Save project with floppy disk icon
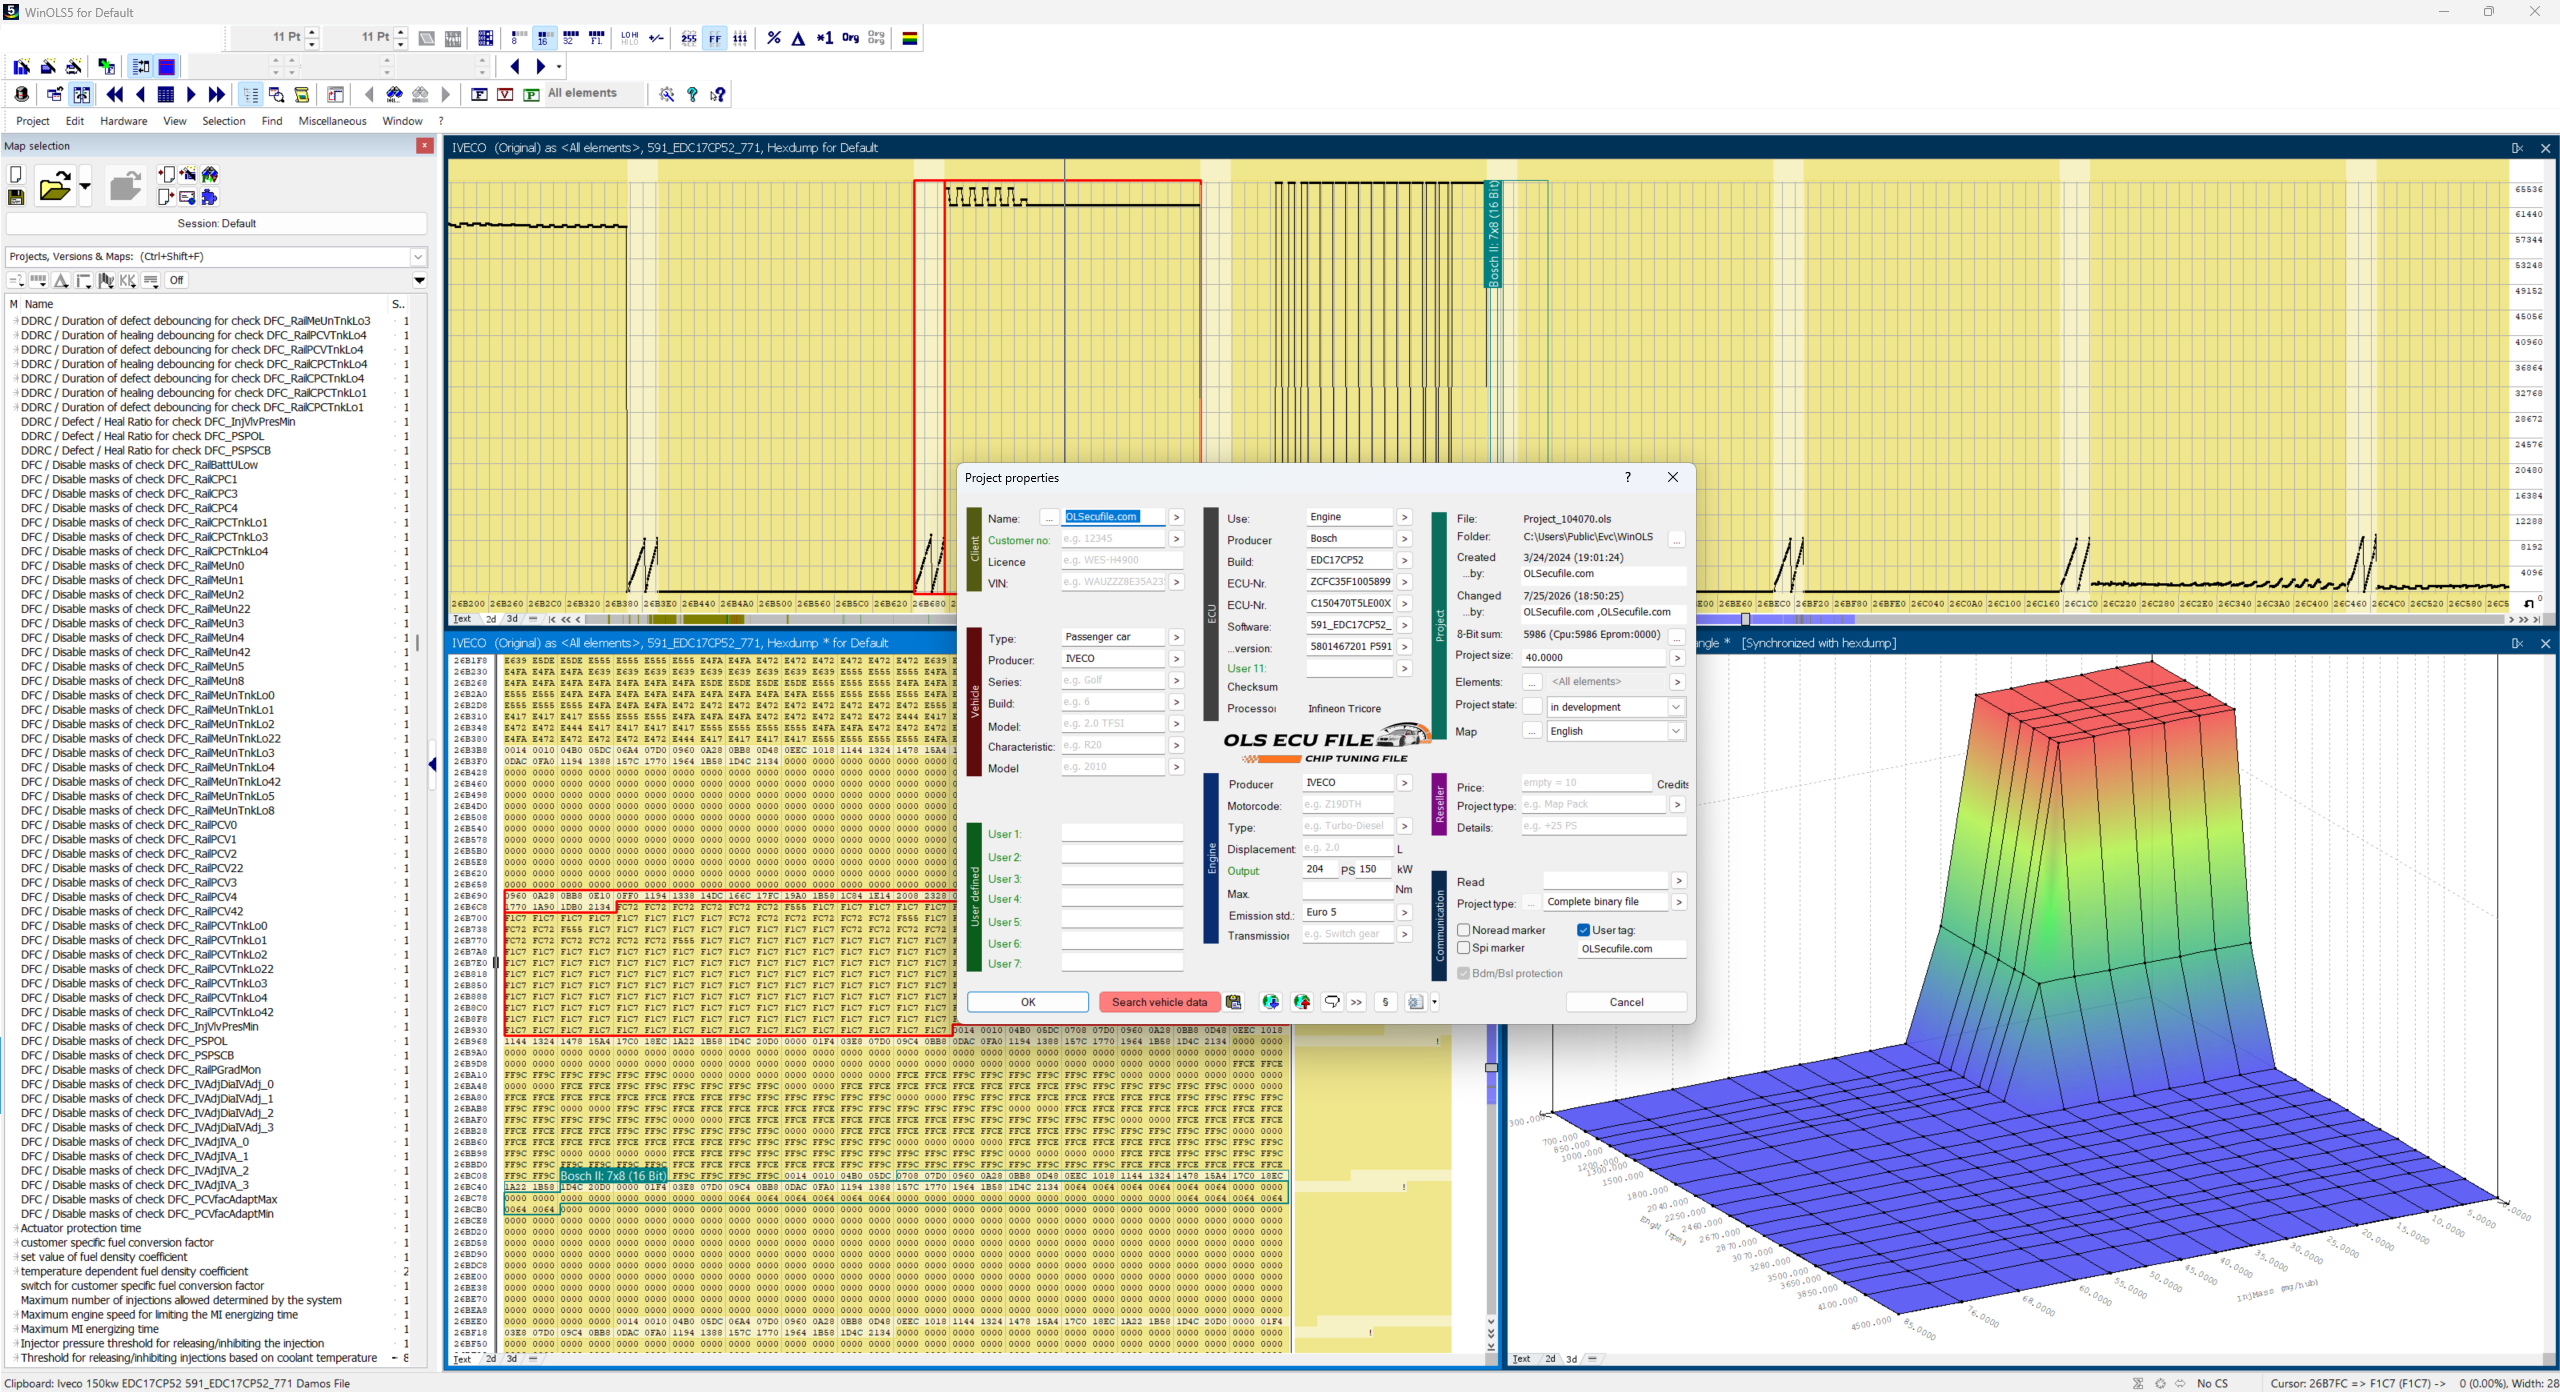Screen dimensions: 2560x1392 point(16,198)
